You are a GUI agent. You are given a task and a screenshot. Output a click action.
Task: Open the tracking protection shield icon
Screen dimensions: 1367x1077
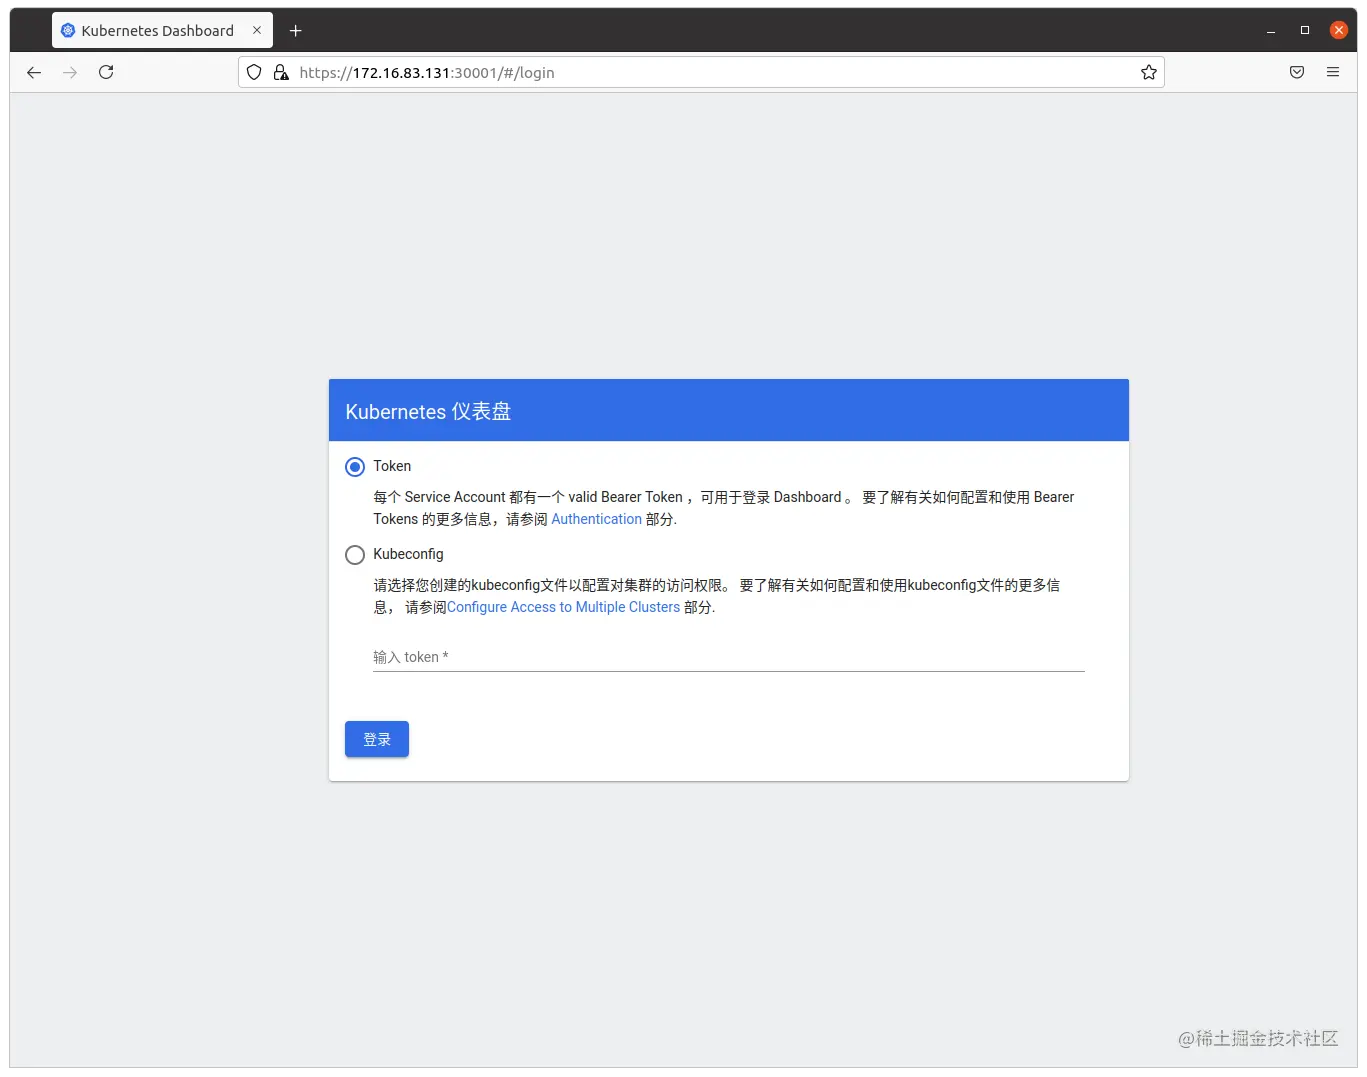(x=254, y=72)
